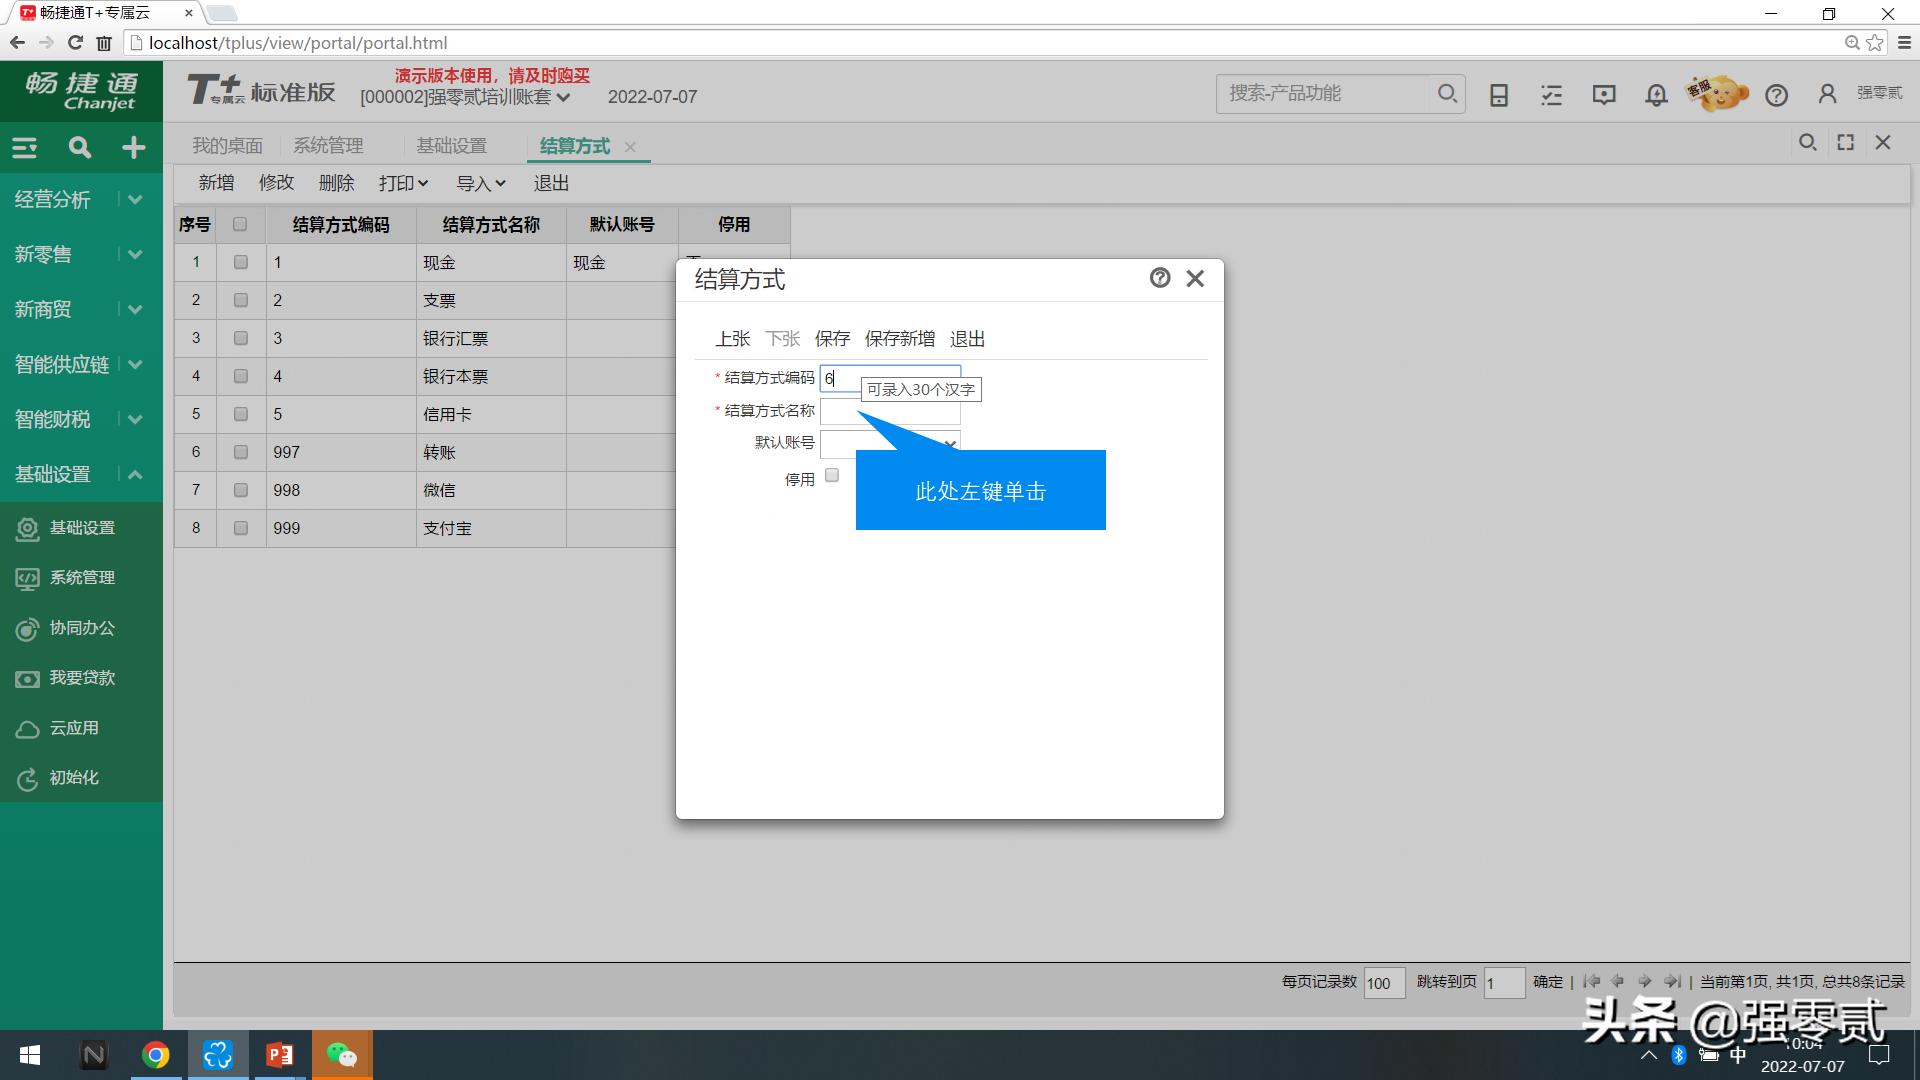
Task: Open the help question mark icon
Action: (x=1777, y=95)
